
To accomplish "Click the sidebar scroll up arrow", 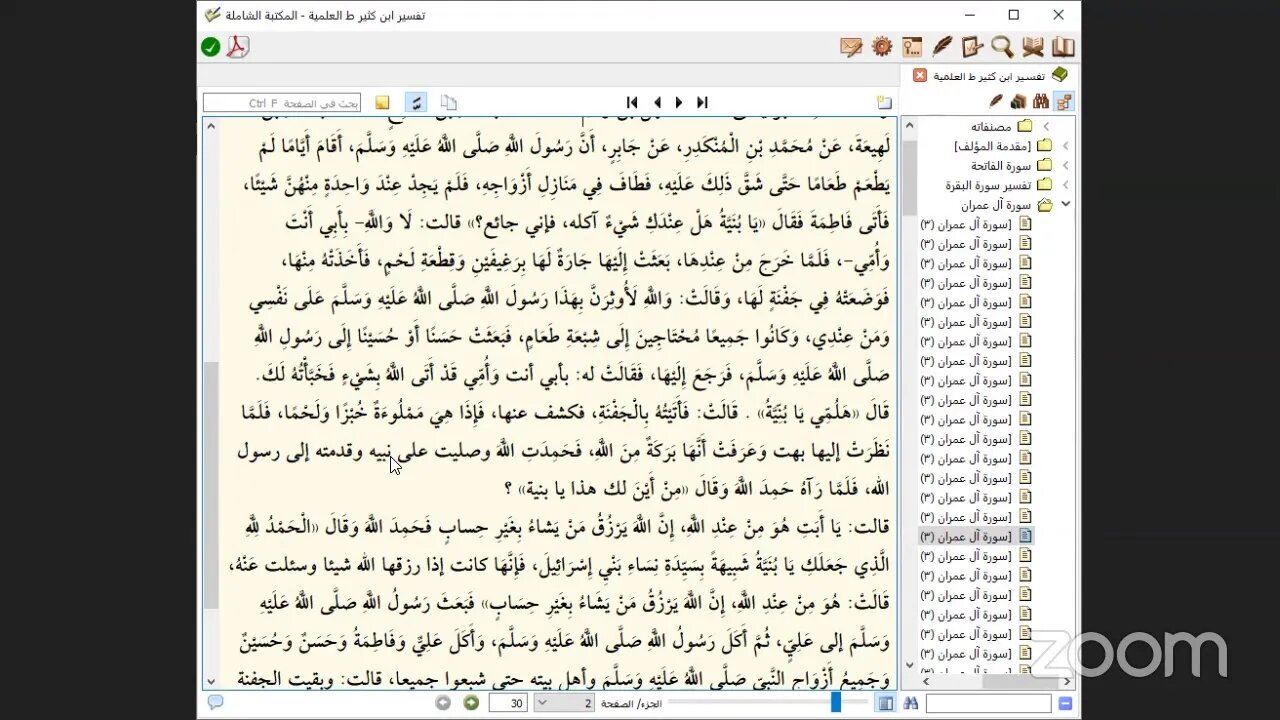I will tap(909, 125).
